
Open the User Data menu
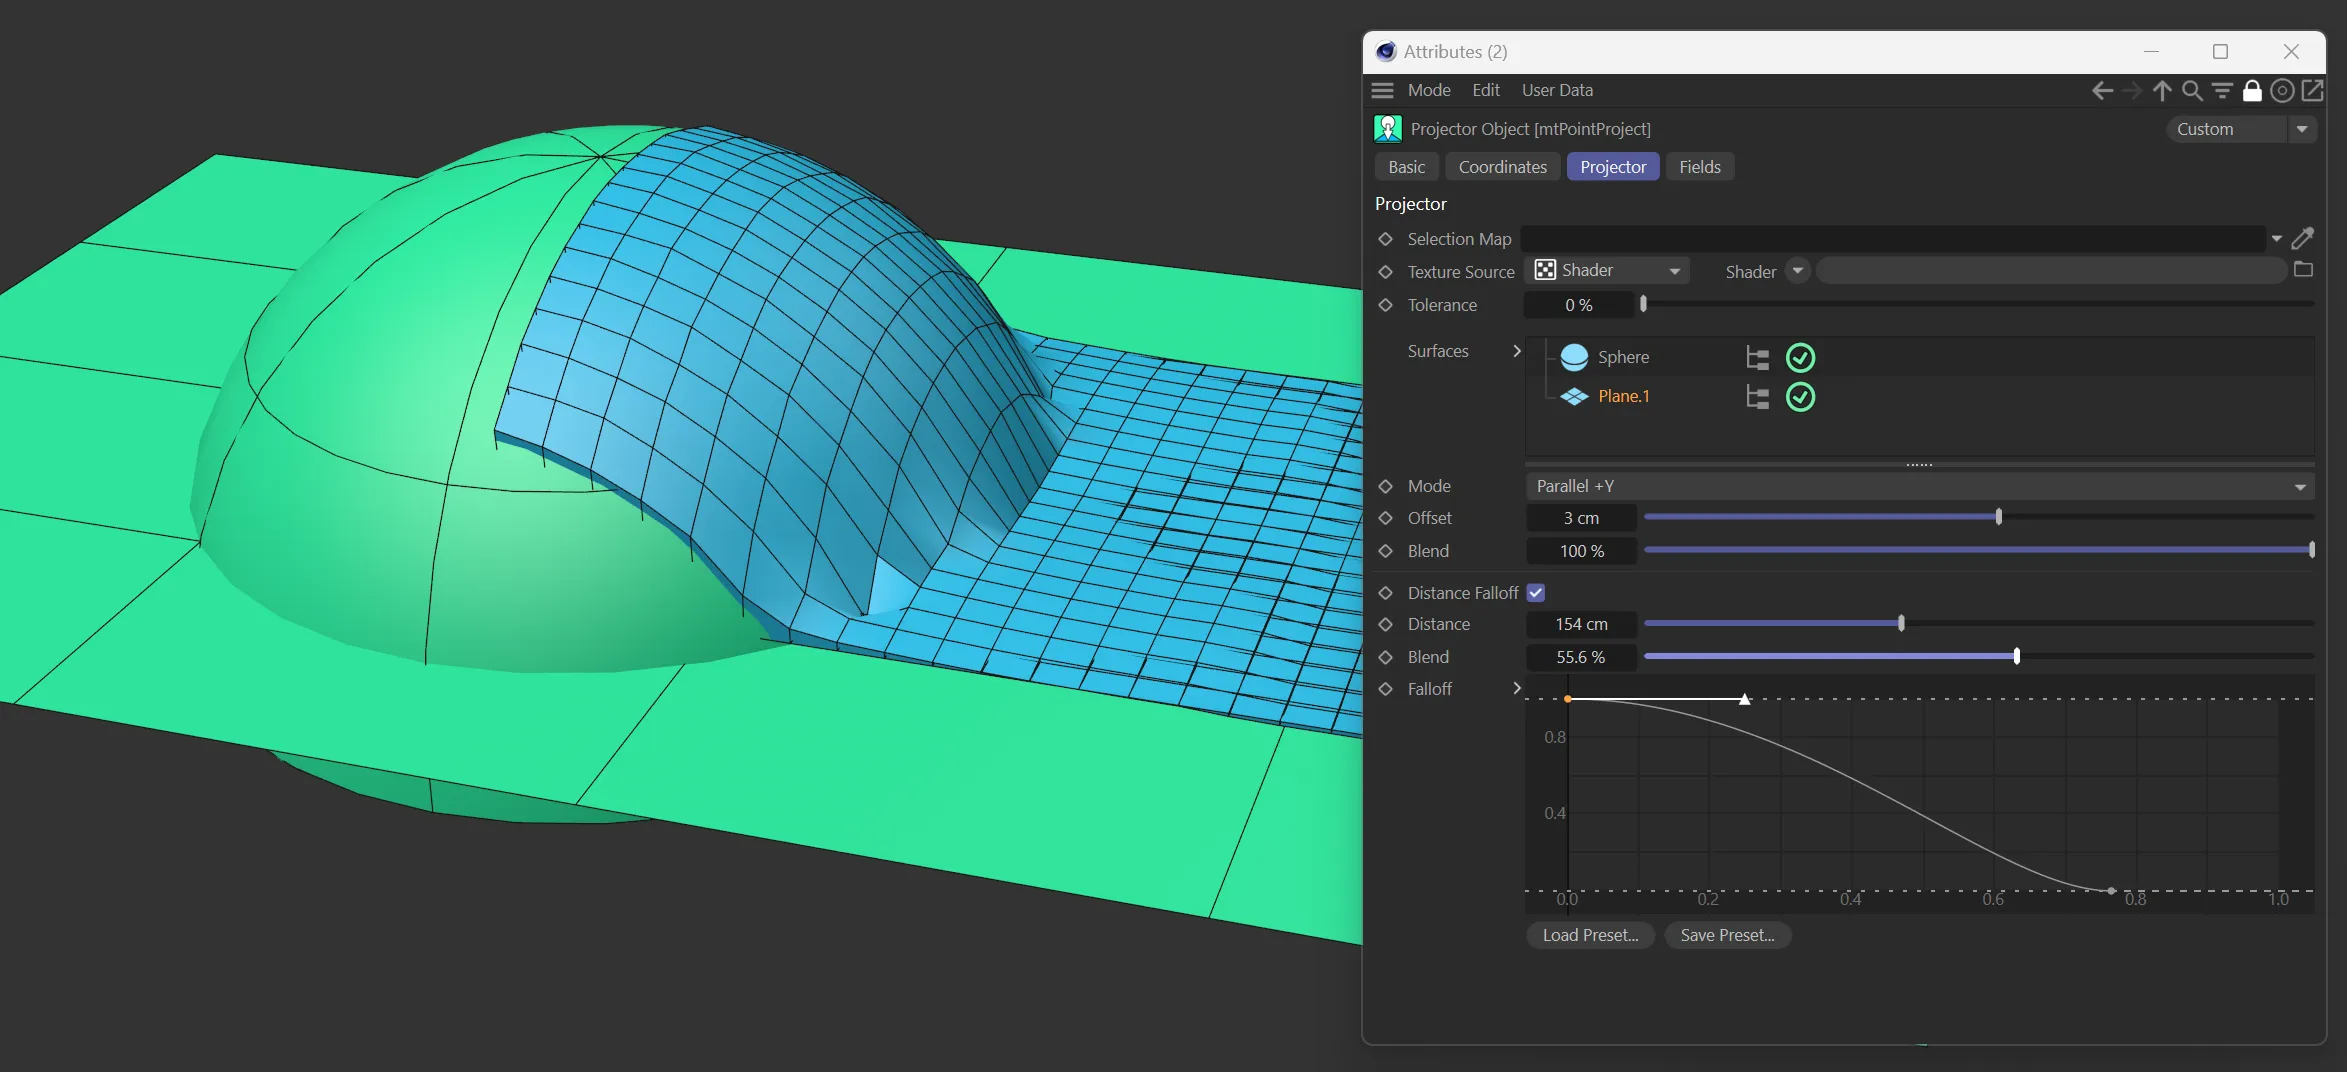pos(1557,90)
